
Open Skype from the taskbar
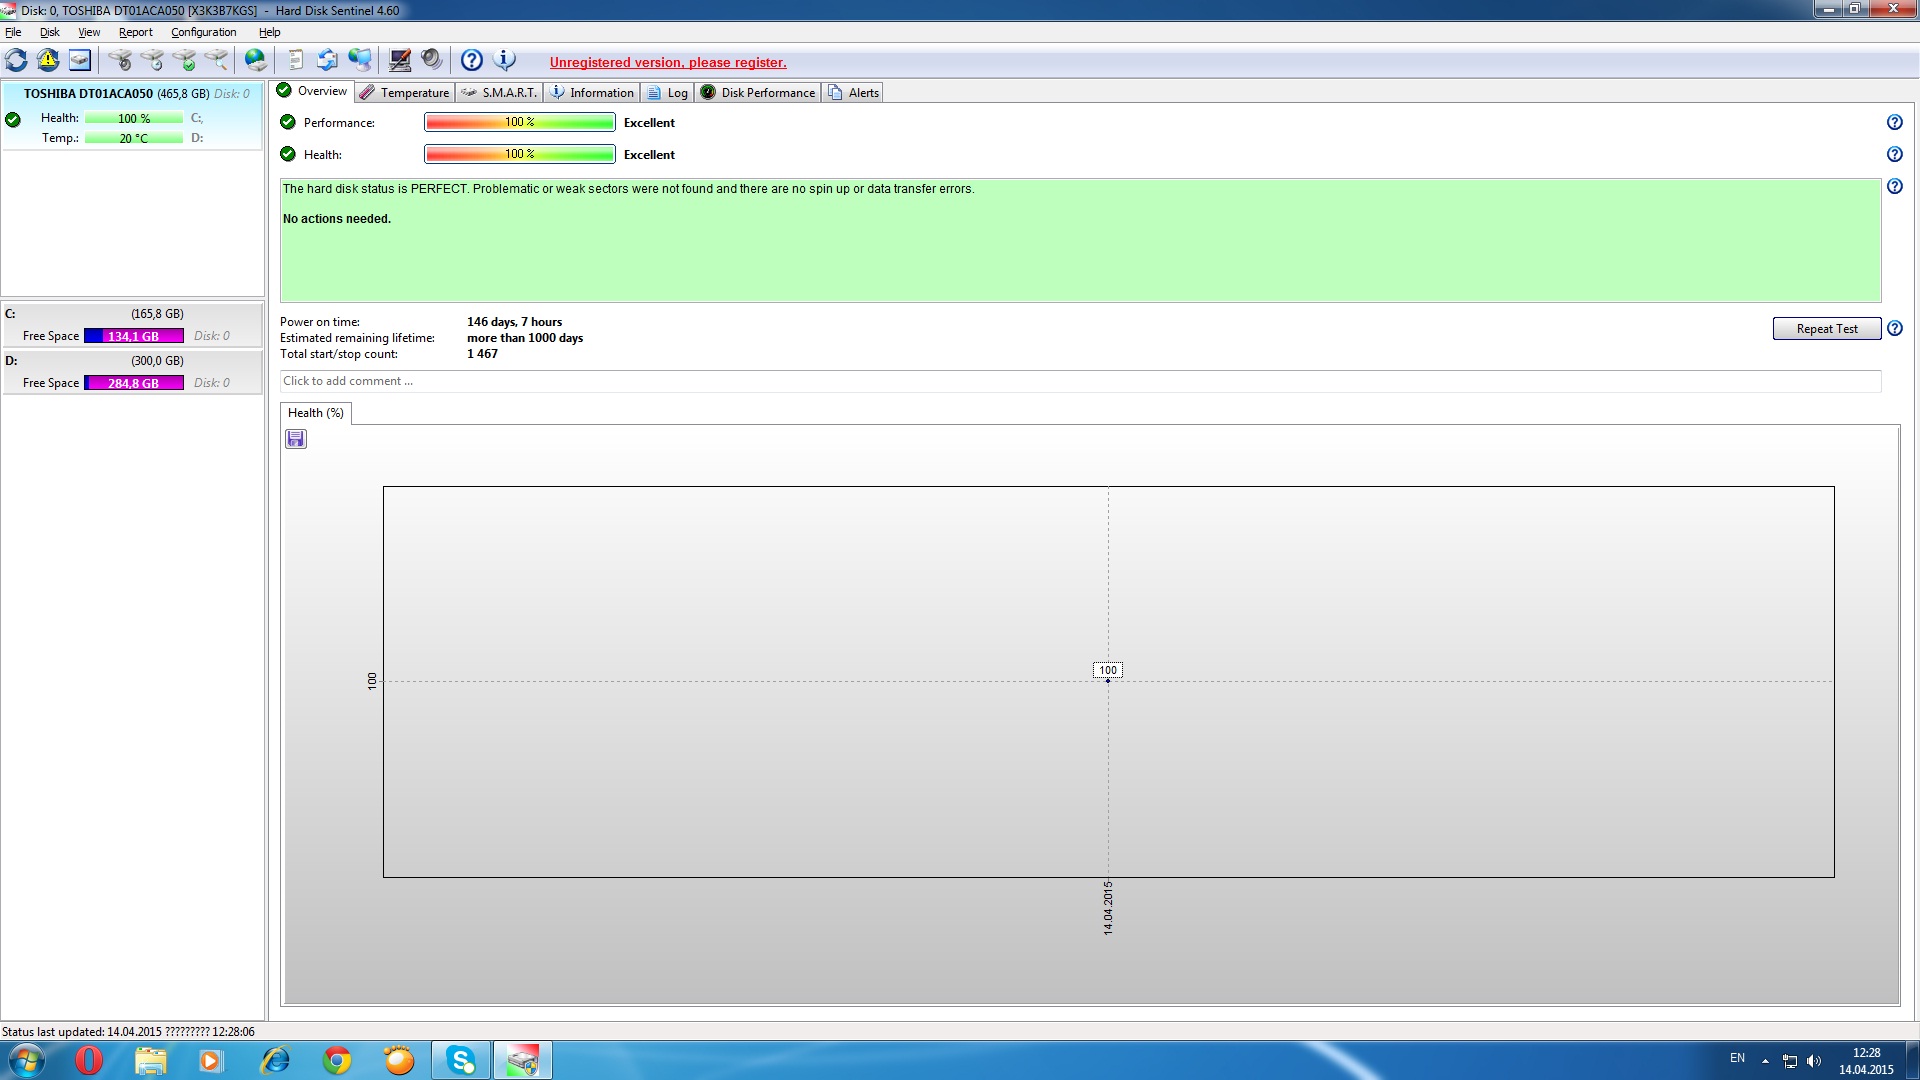coord(461,1060)
